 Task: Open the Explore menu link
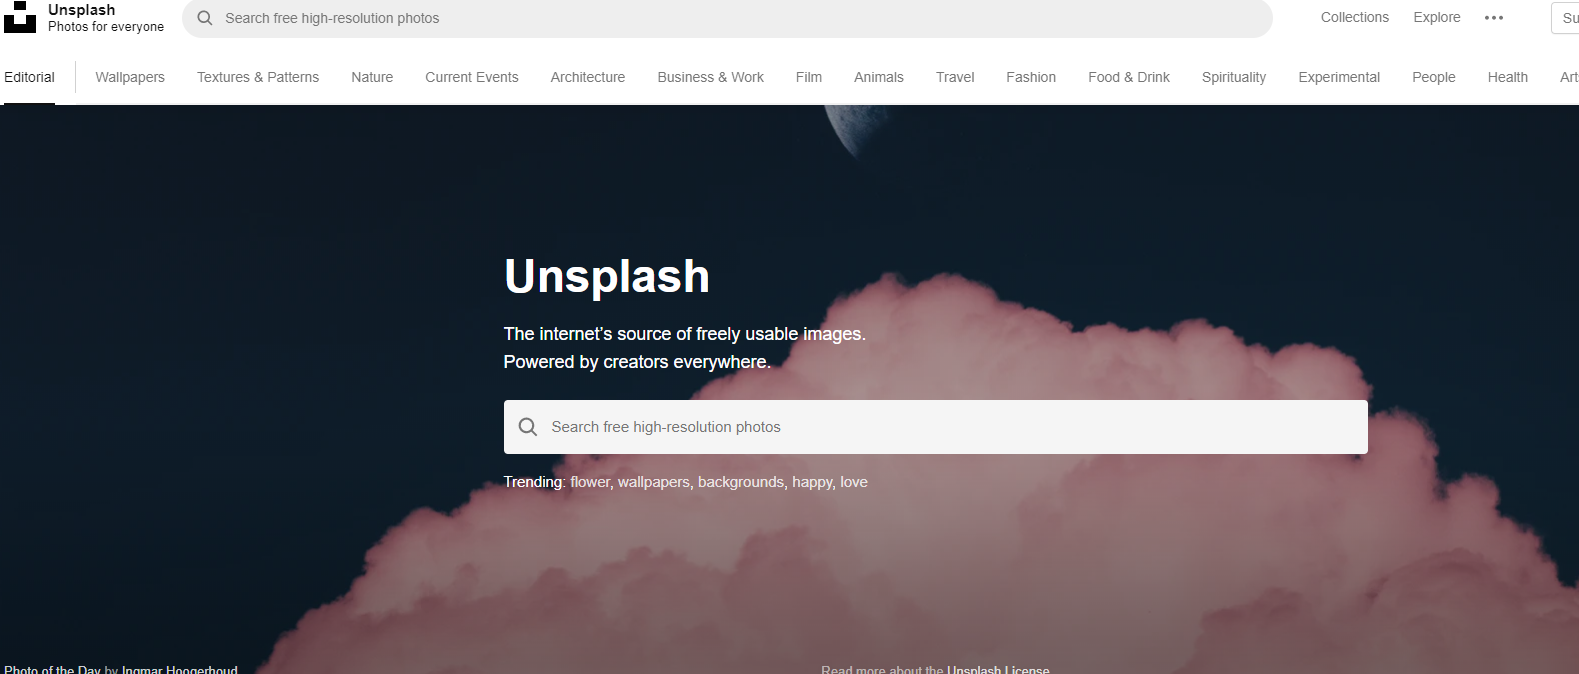[x=1437, y=17]
